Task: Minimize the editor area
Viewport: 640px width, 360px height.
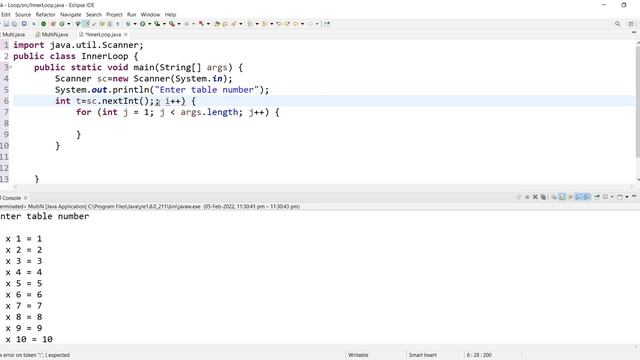Action: [634, 32]
